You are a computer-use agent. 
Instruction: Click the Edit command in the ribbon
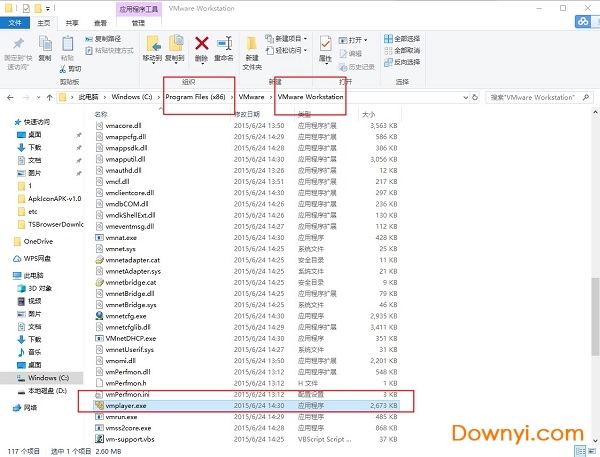pyautogui.click(x=351, y=54)
